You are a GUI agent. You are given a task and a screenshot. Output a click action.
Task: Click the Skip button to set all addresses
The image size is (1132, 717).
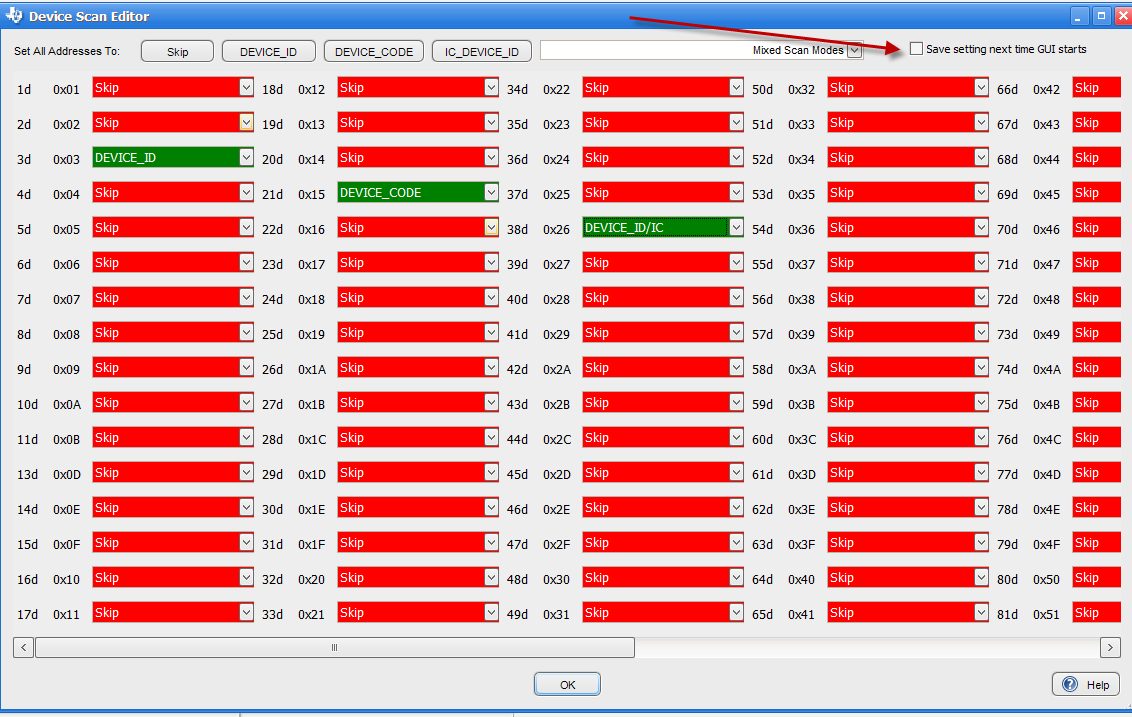177,51
